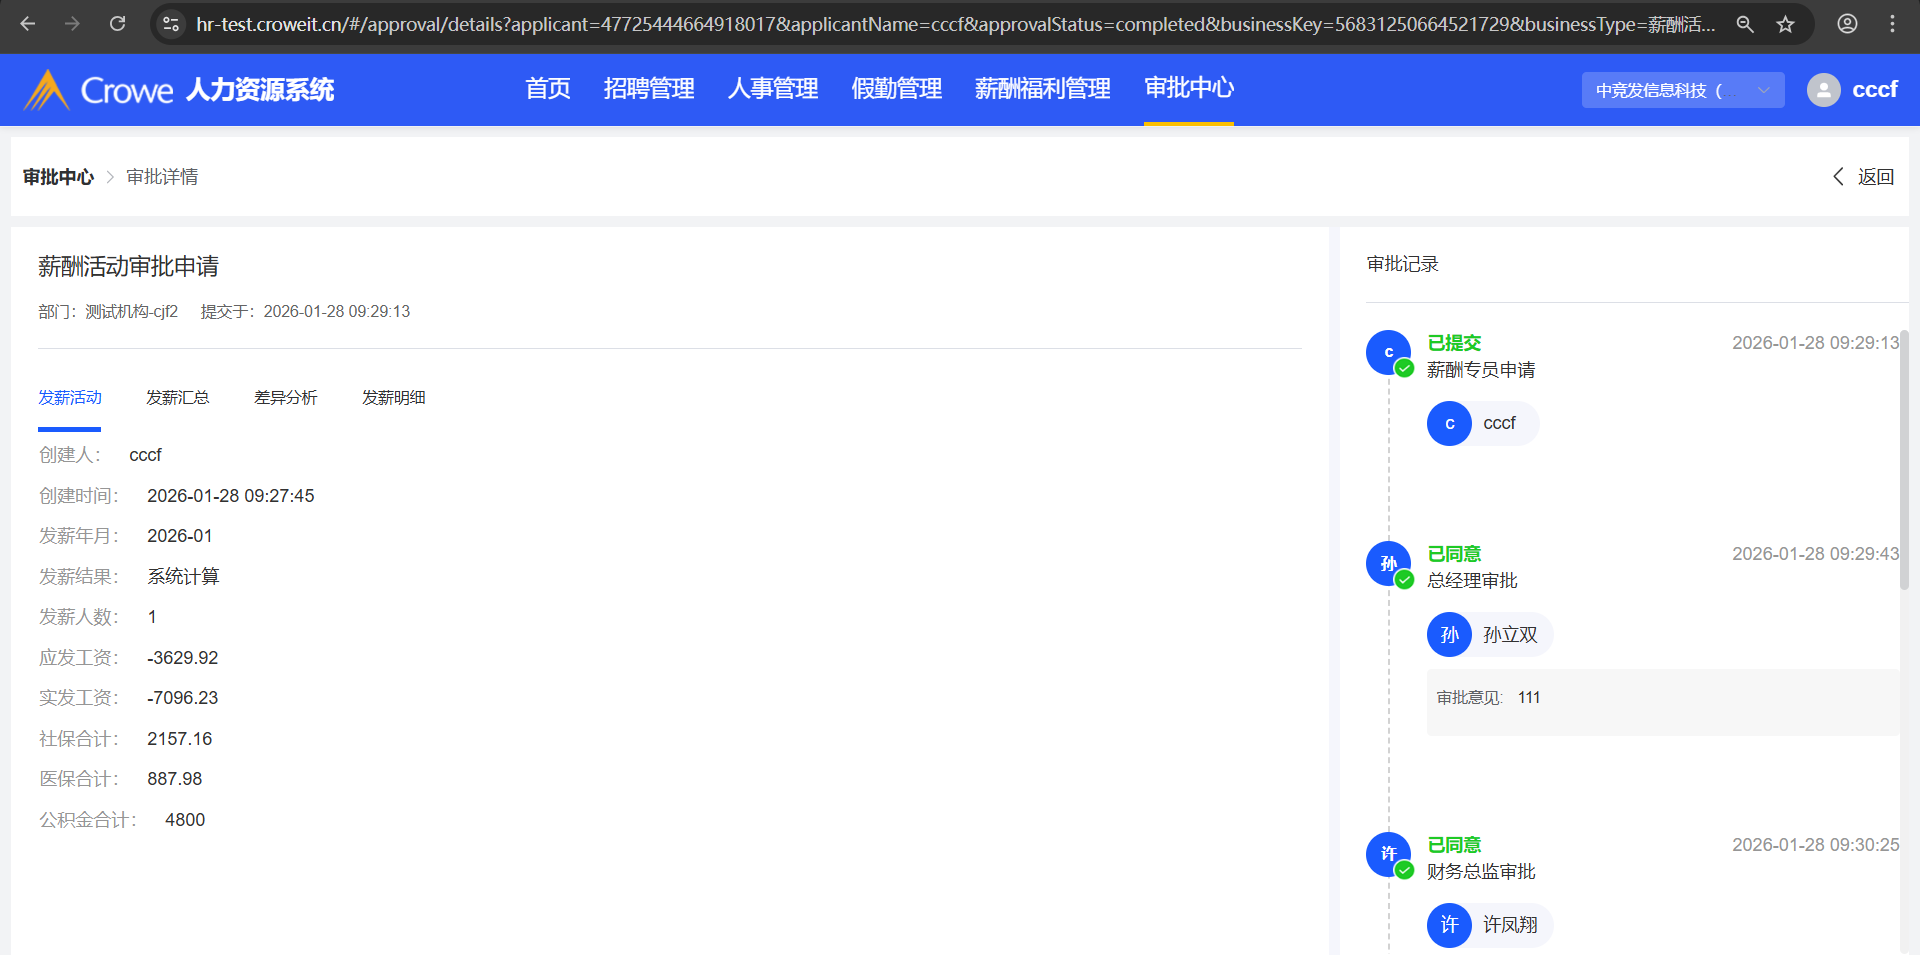Click the bookmark star icon

pos(1786,24)
